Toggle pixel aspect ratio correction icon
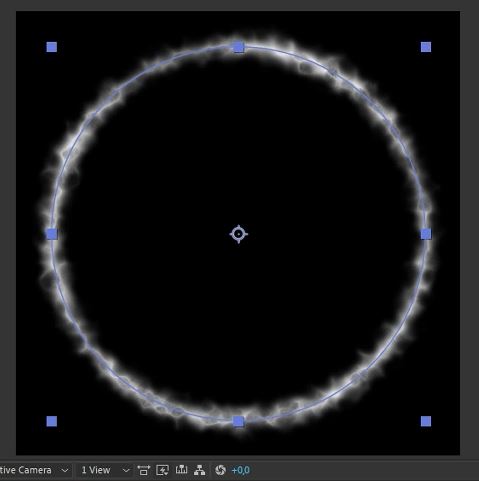The height and width of the screenshot is (481, 479). pyautogui.click(x=144, y=470)
